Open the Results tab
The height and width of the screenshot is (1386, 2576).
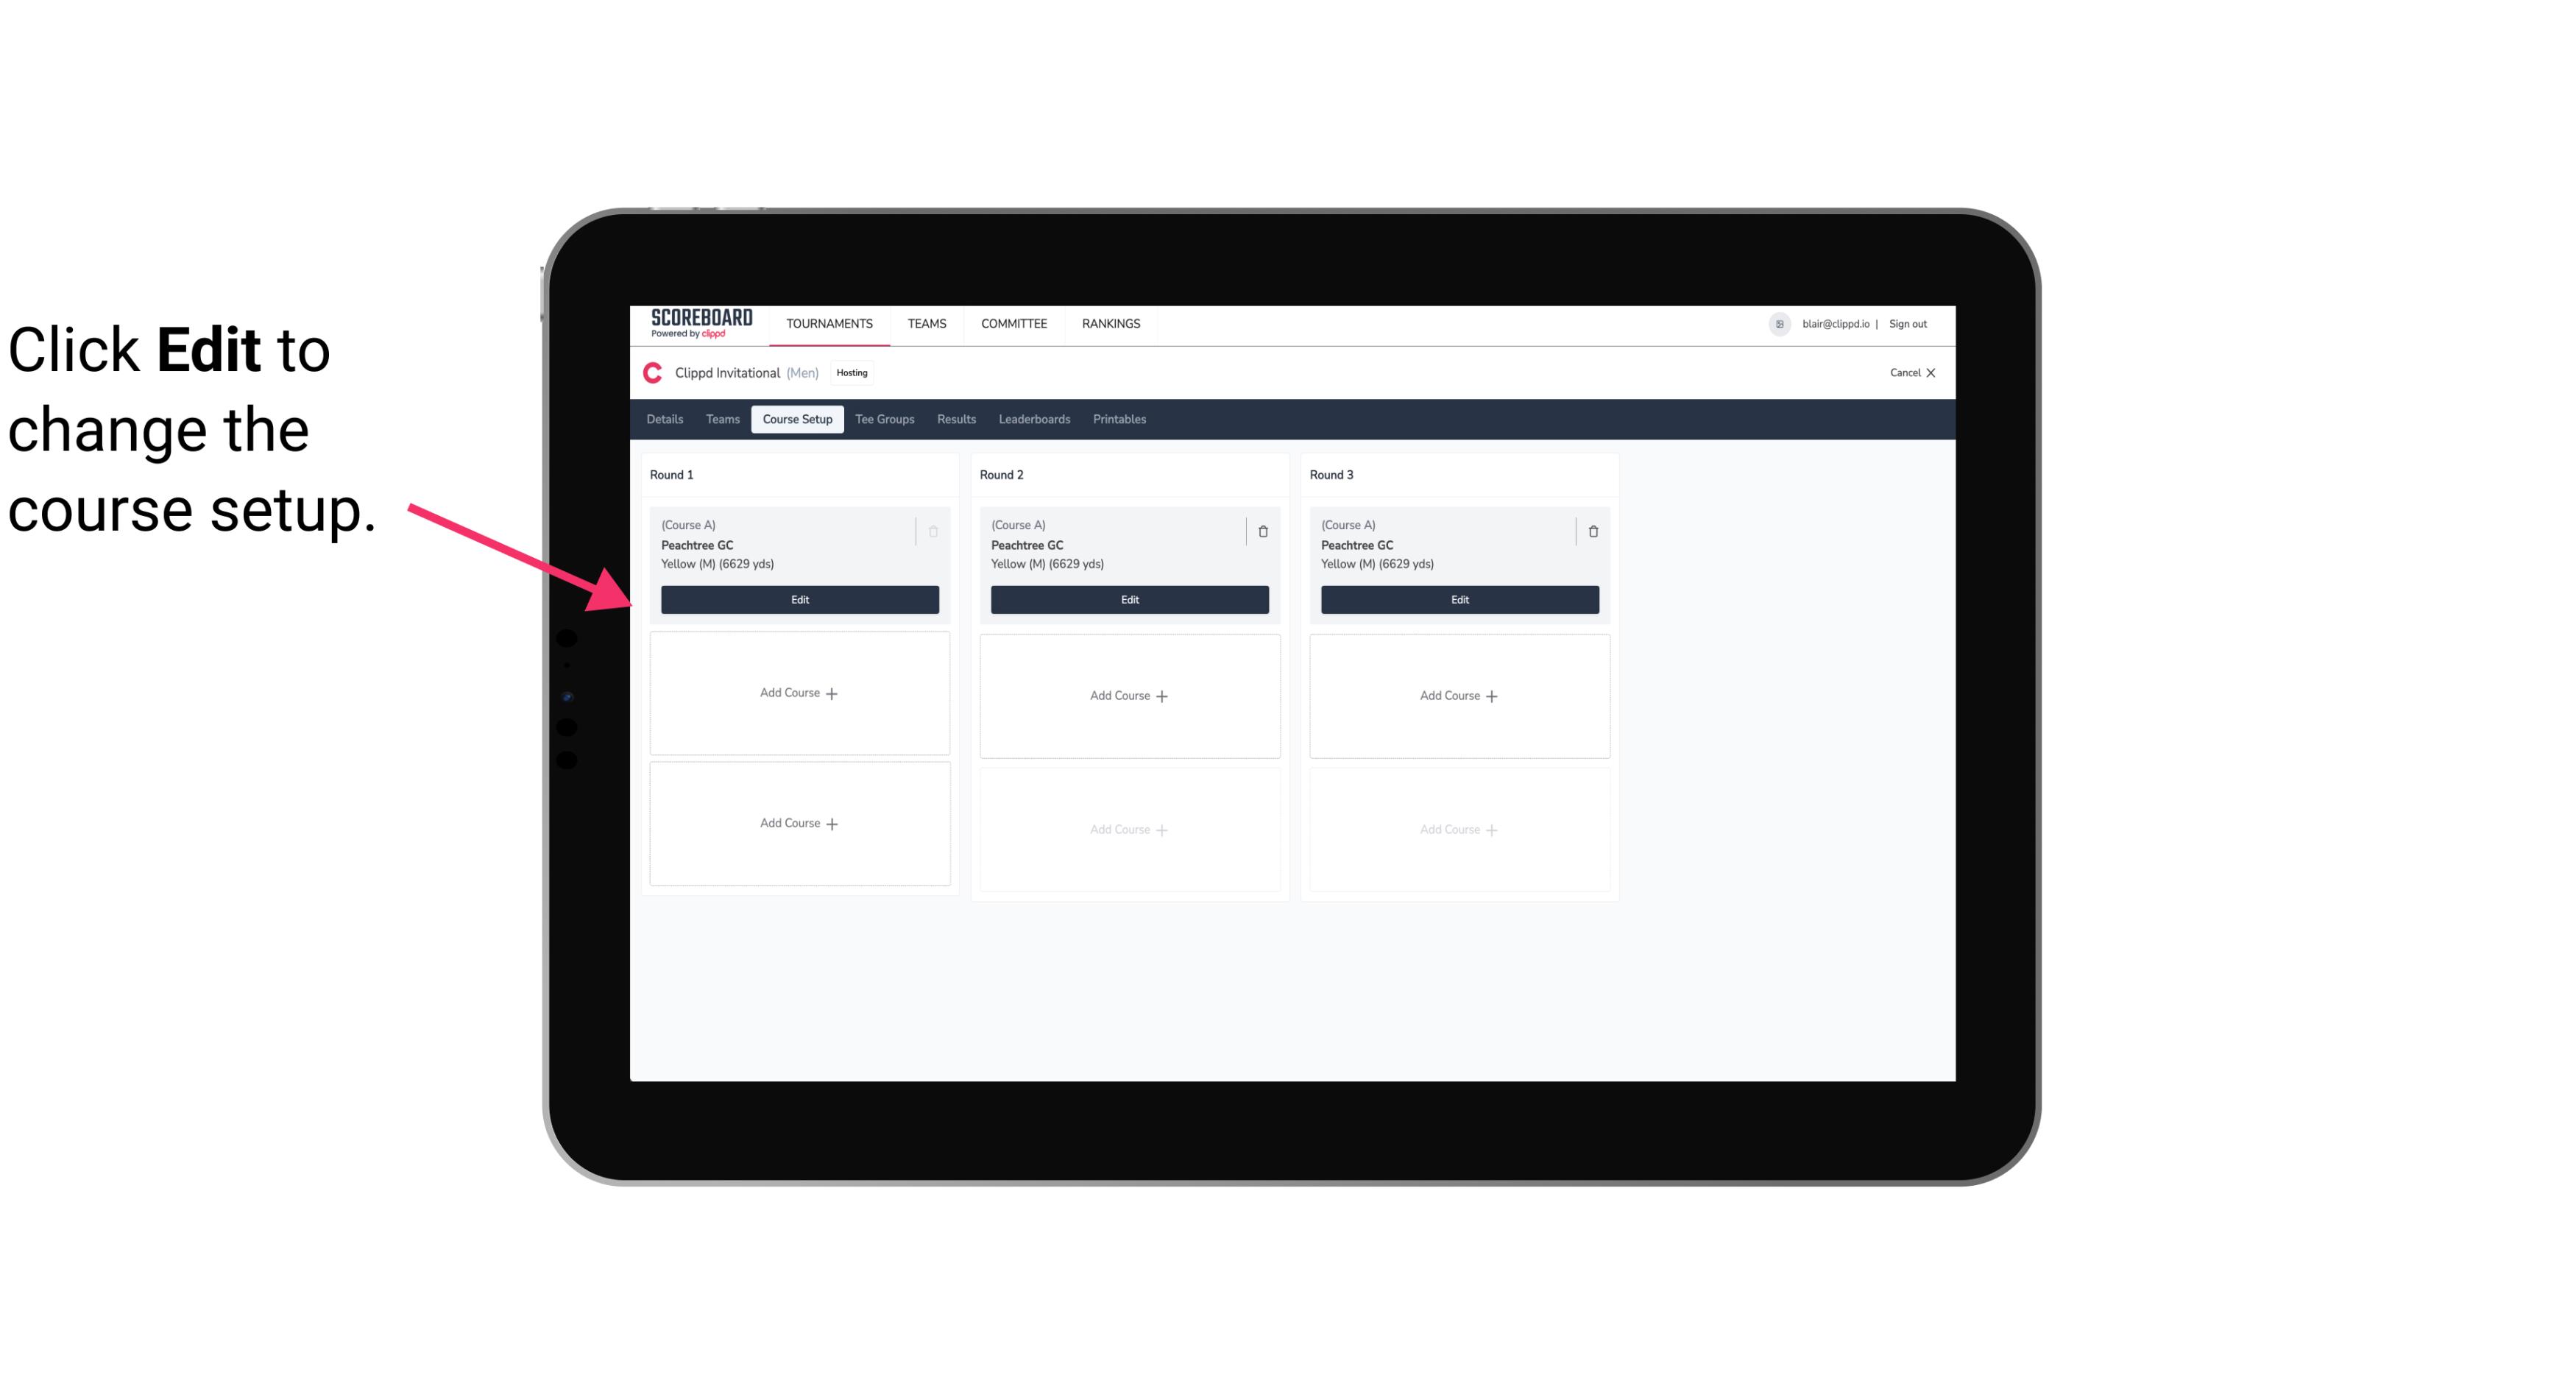(957, 418)
